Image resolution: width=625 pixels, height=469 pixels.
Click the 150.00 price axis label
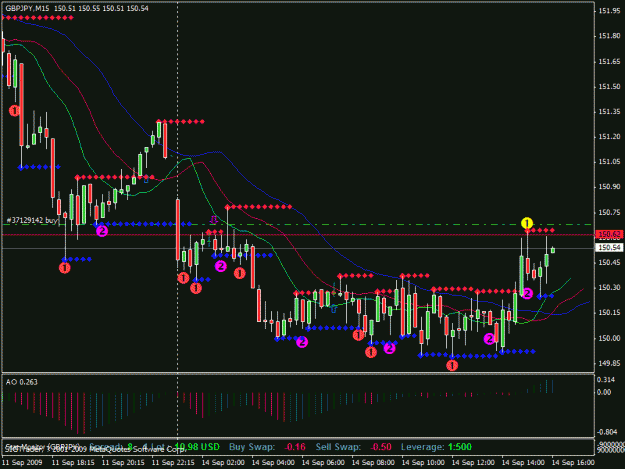(609, 338)
